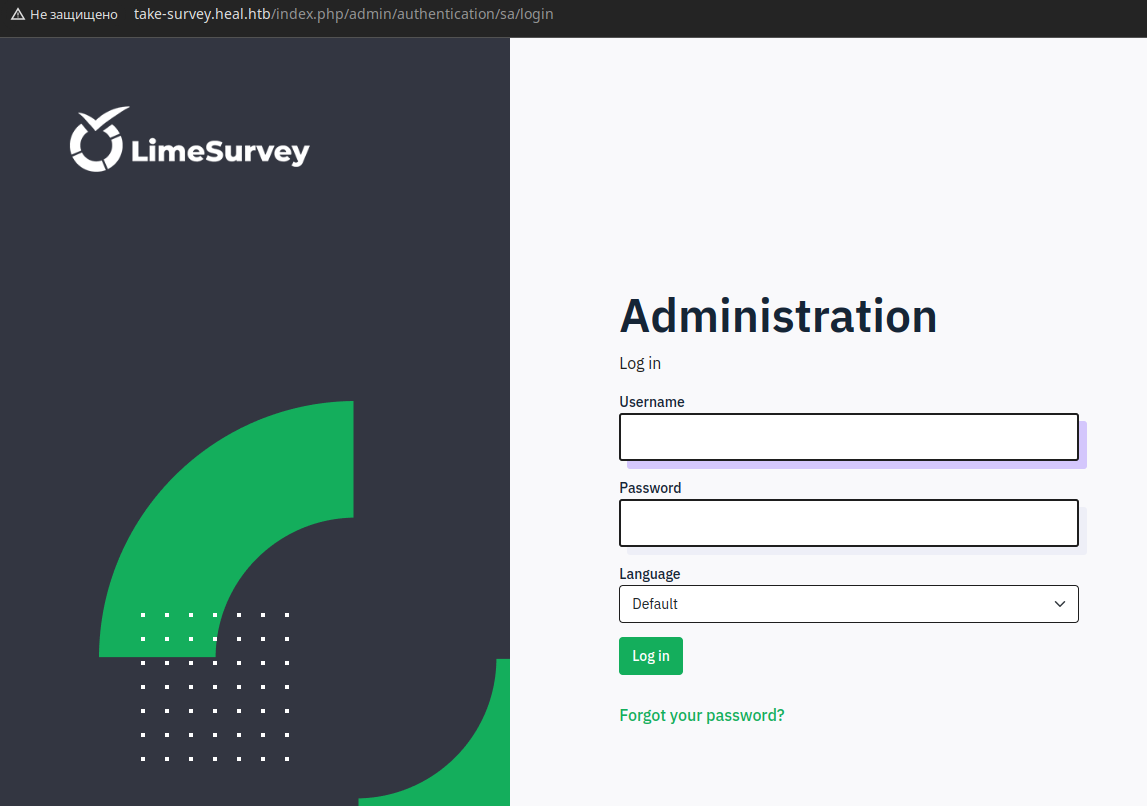Click the 'Log in' subtitle under Administration
The image size is (1147, 806).
(640, 364)
